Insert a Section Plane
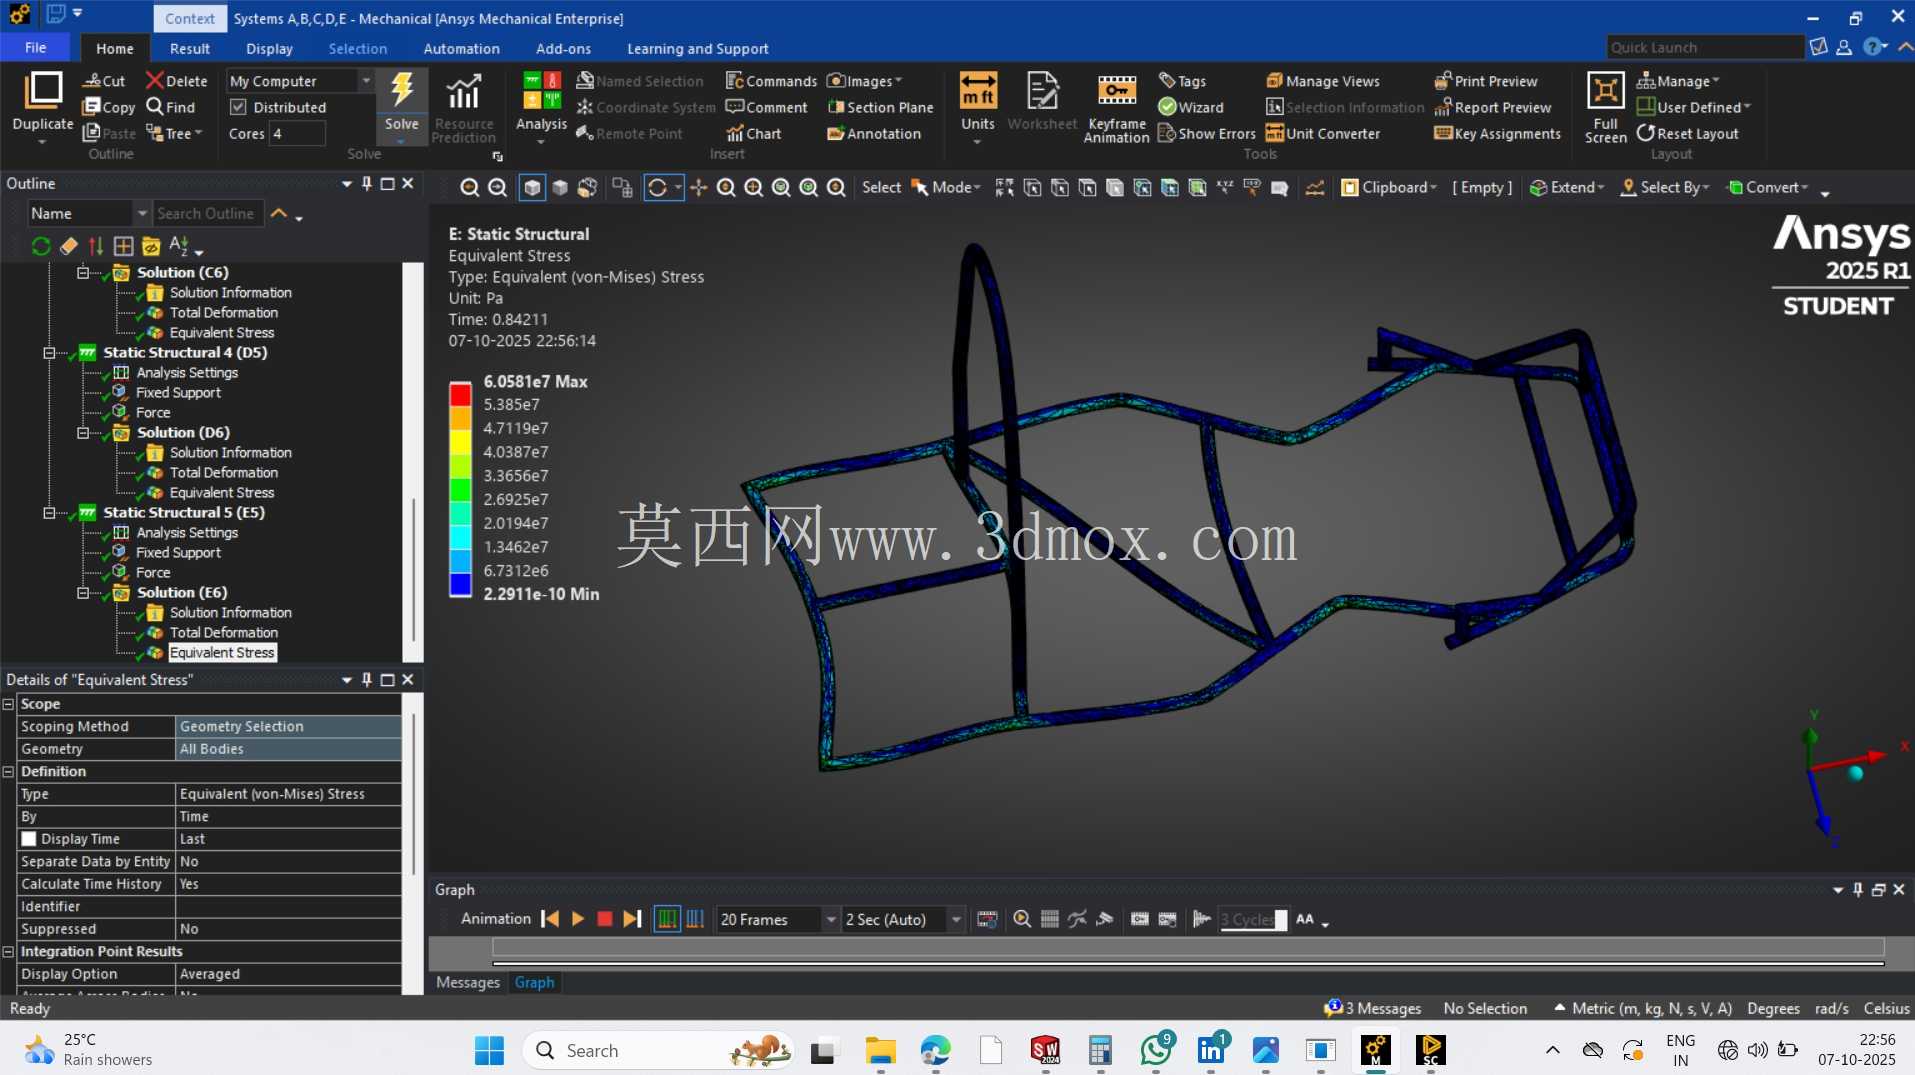 coord(880,107)
